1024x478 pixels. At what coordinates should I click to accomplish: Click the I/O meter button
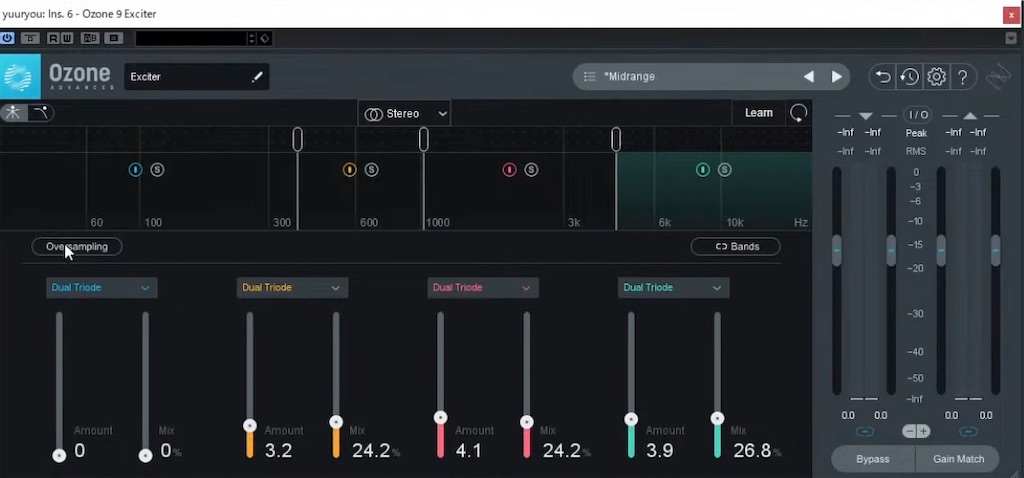[918, 115]
